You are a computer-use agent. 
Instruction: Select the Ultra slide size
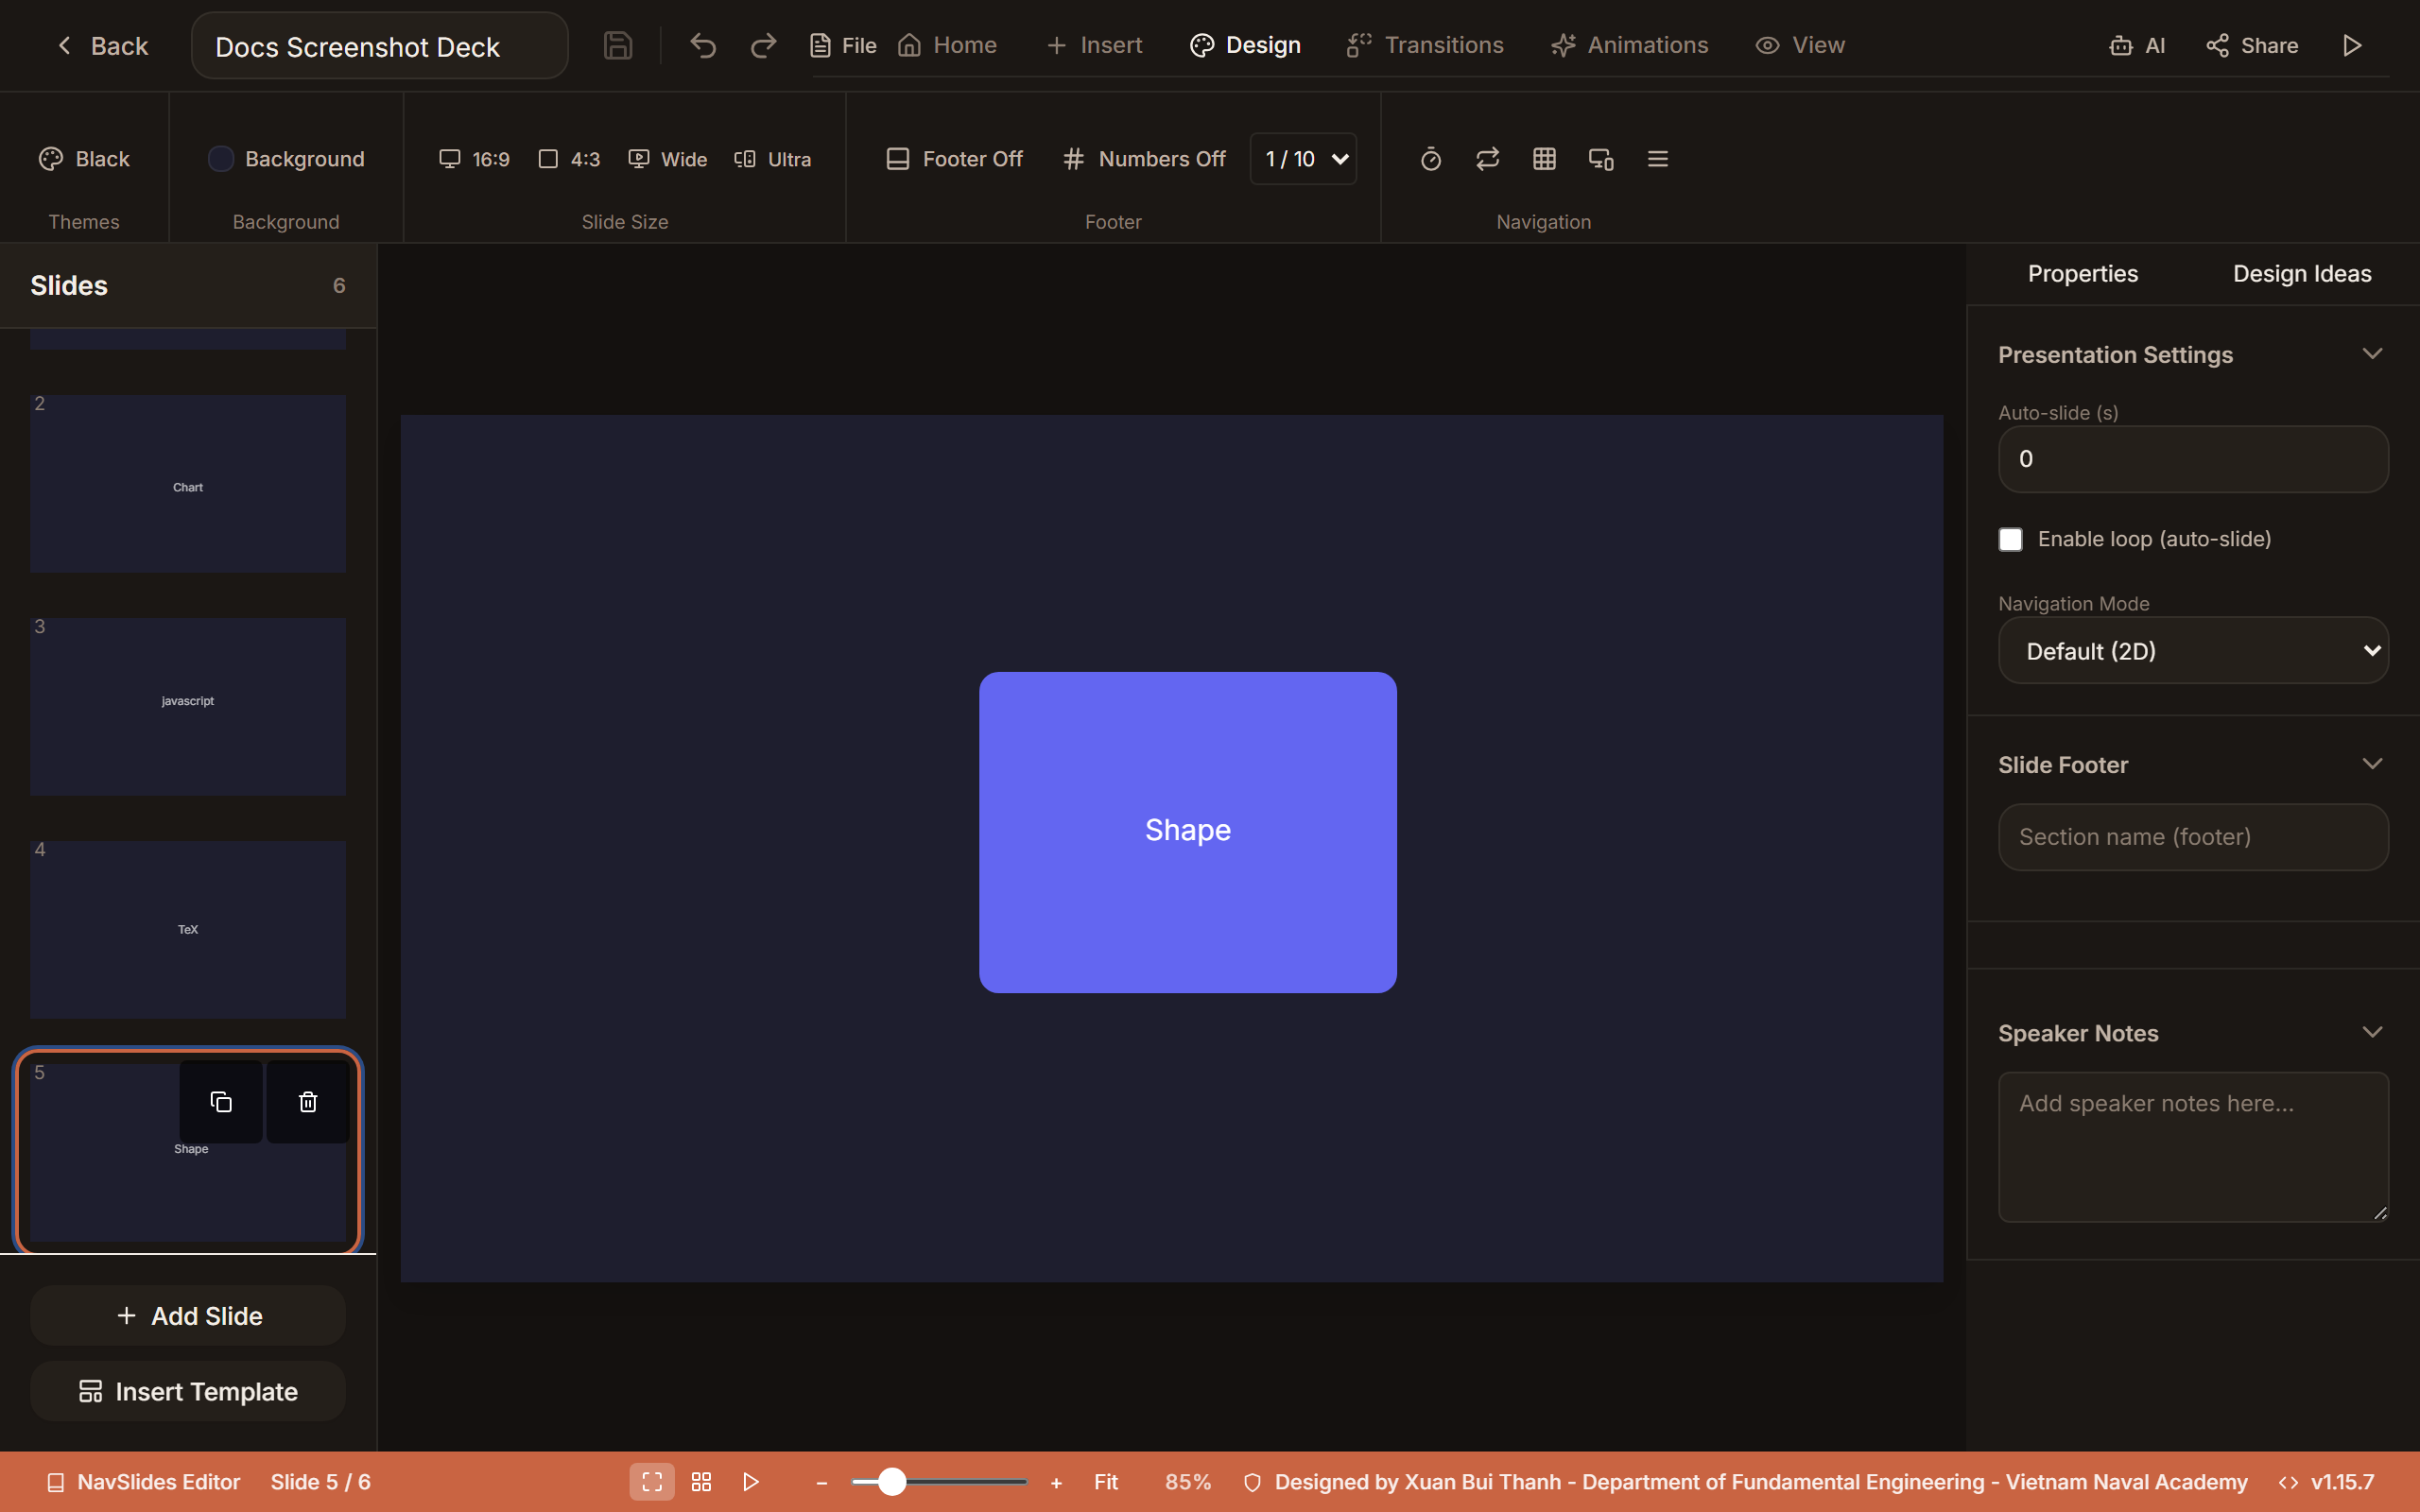pyautogui.click(x=772, y=159)
